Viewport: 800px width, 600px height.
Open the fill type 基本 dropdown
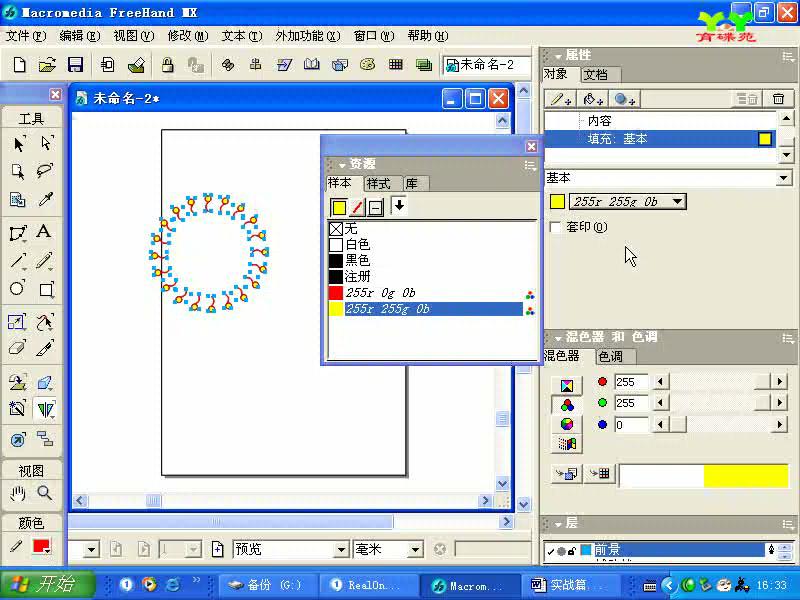click(784, 178)
